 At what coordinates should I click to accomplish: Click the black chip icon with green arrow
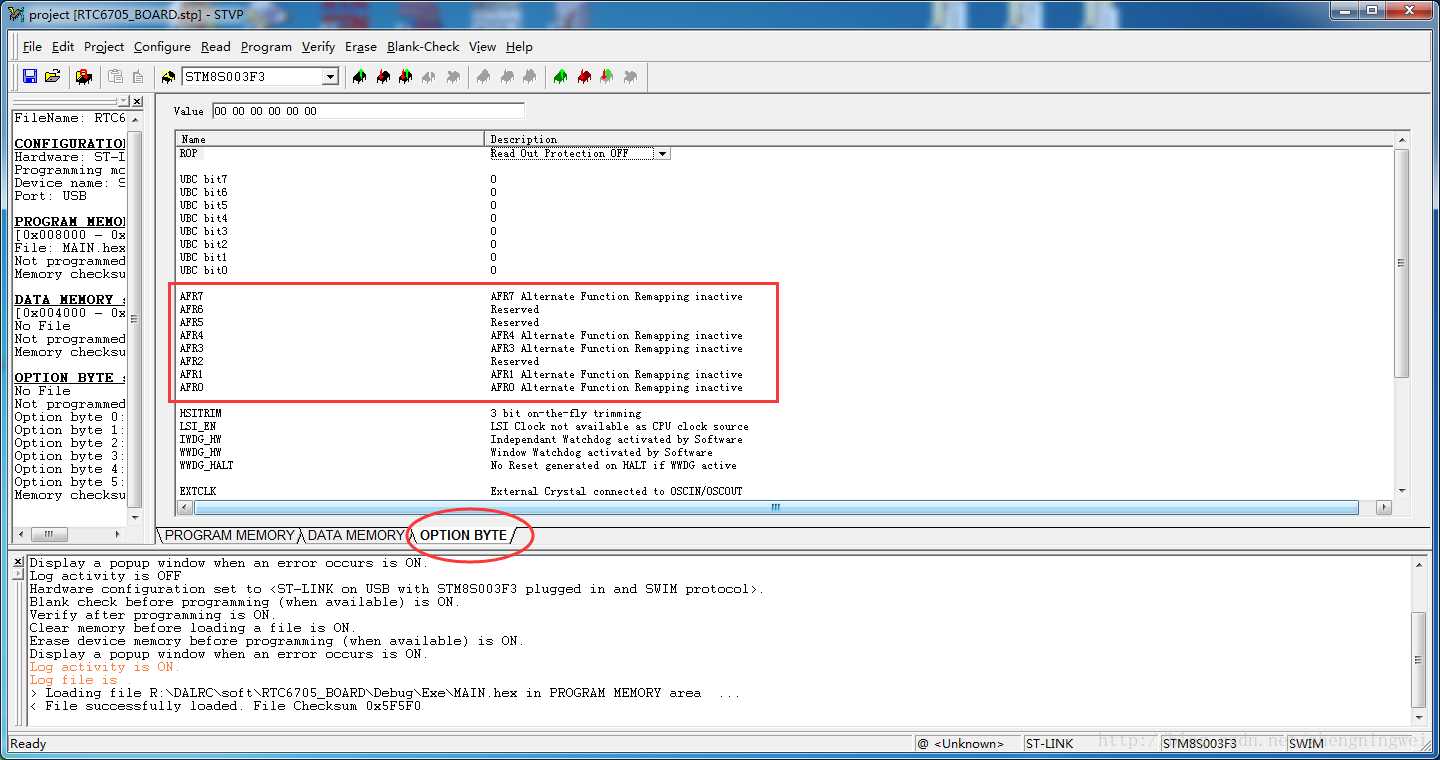pos(359,76)
